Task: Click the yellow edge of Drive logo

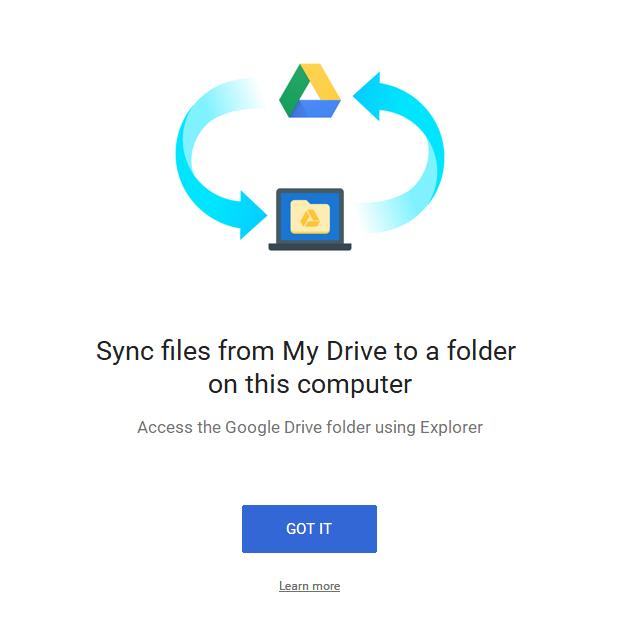Action: point(320,81)
